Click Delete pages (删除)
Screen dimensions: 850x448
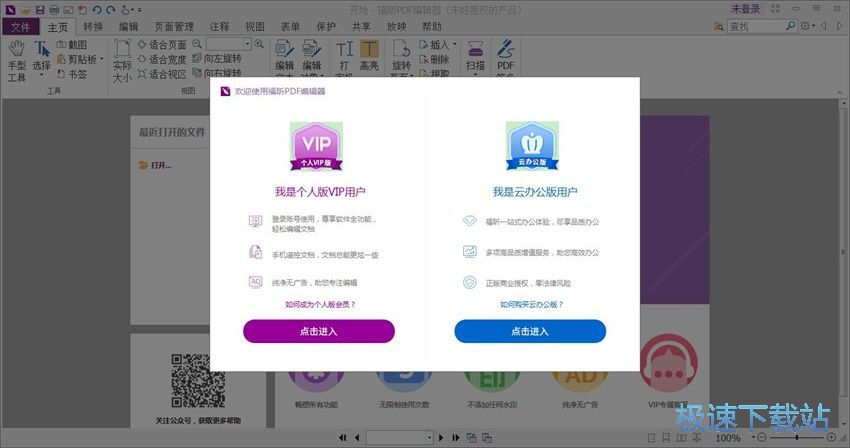[434, 60]
